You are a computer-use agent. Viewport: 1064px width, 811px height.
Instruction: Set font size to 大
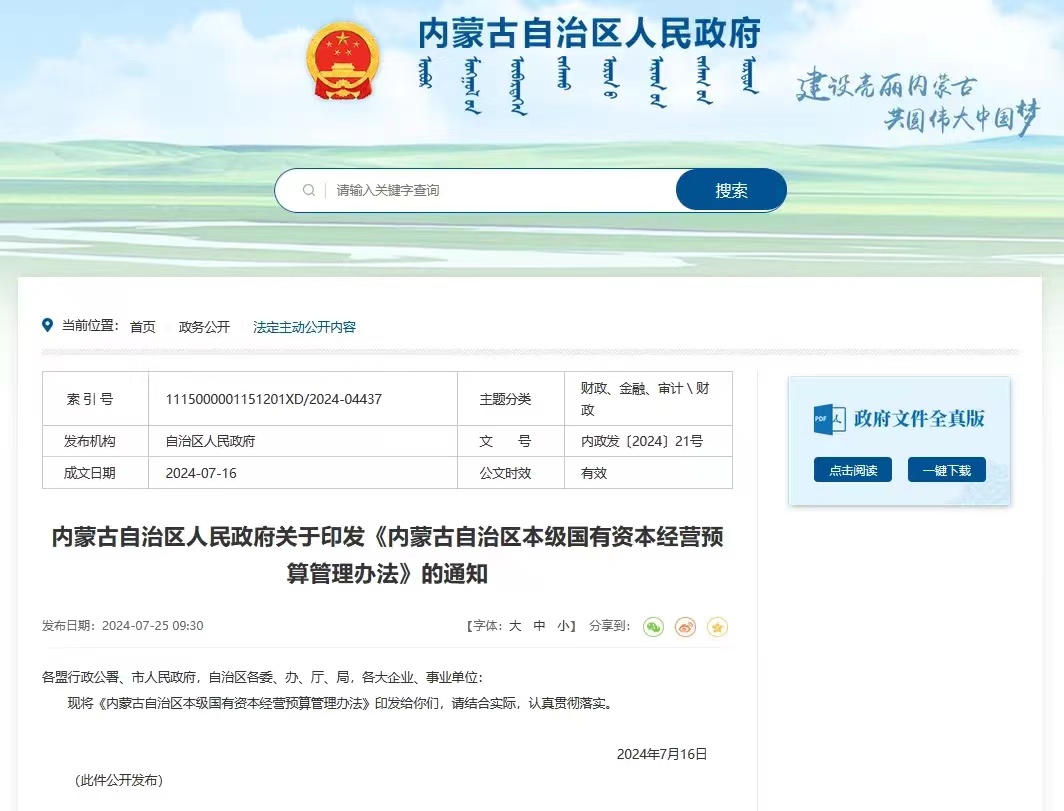515,626
